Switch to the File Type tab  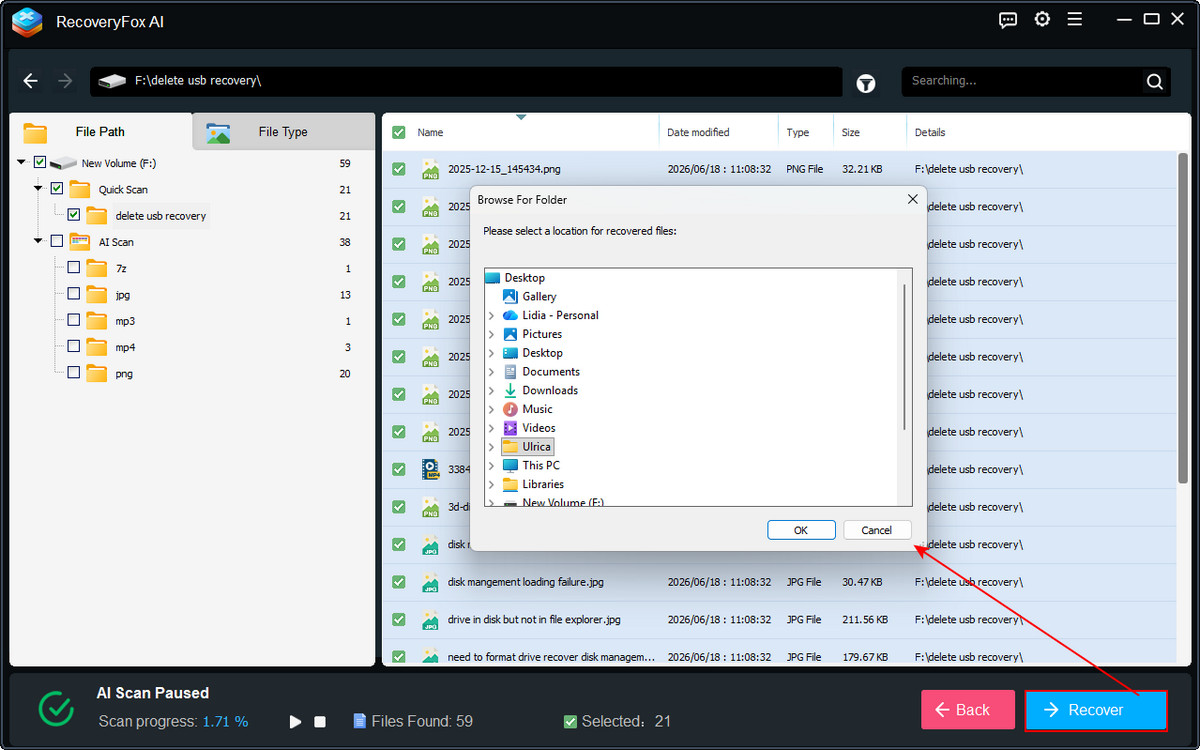[x=283, y=132]
